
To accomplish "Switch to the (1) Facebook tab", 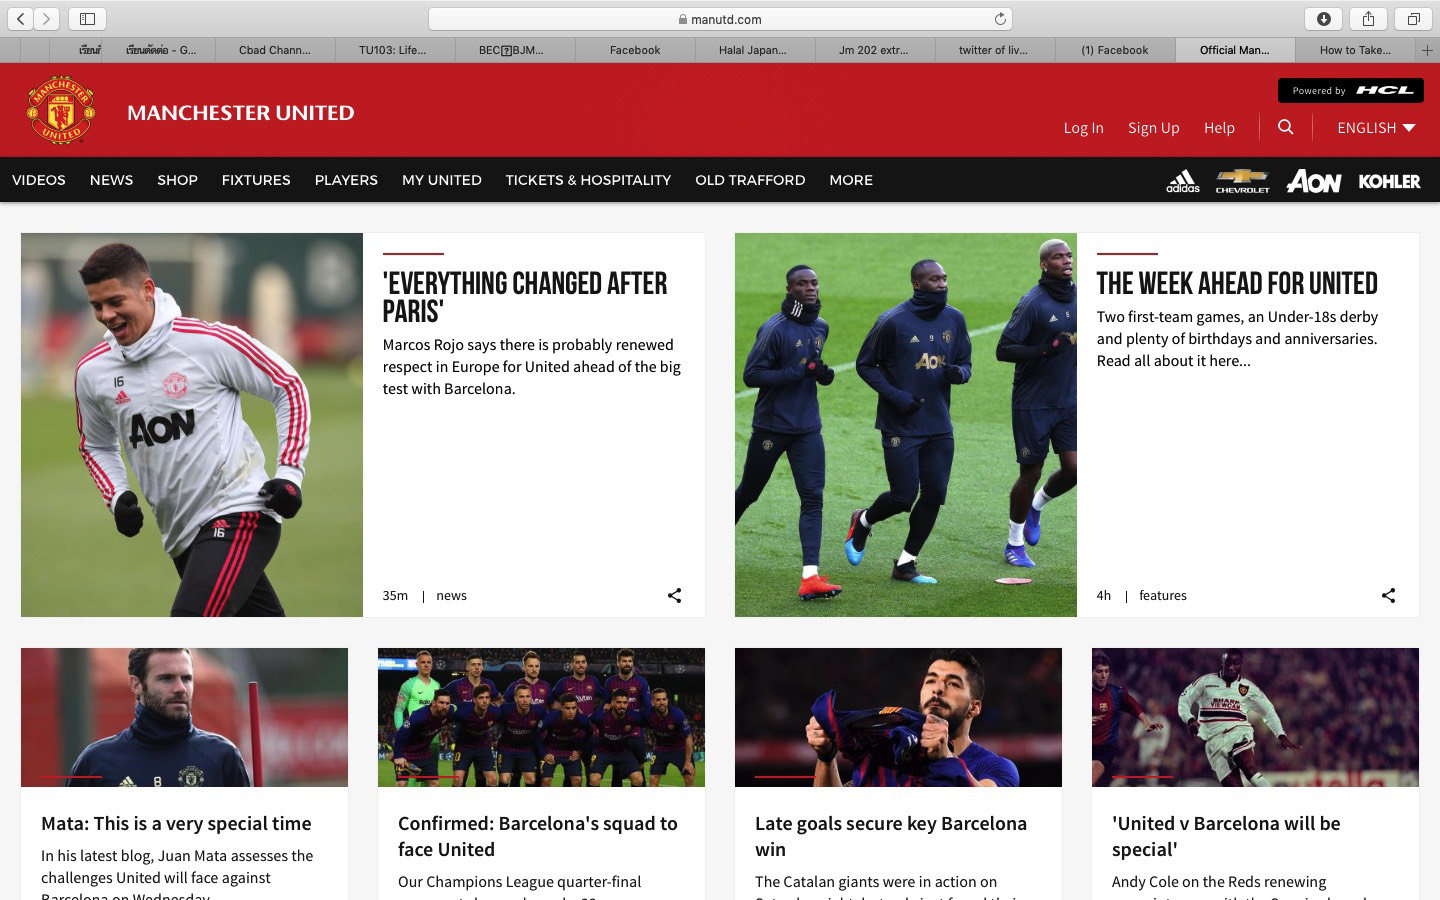I will (x=1115, y=50).
